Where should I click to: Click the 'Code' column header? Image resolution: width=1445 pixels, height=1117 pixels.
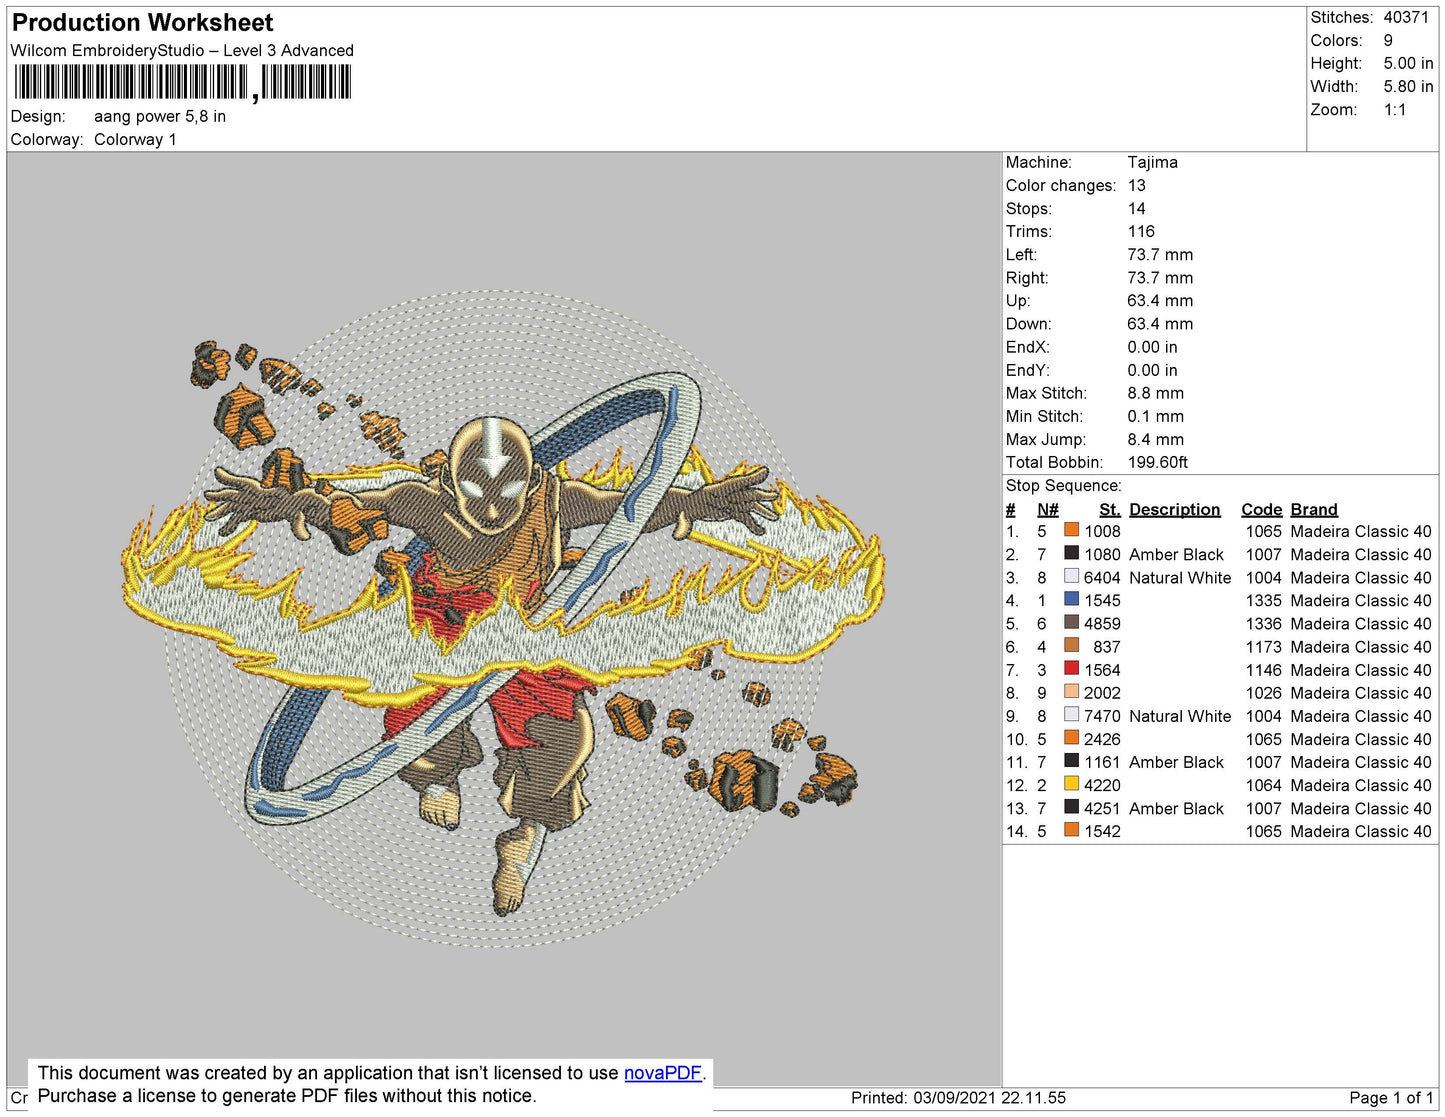pyautogui.click(x=1261, y=509)
